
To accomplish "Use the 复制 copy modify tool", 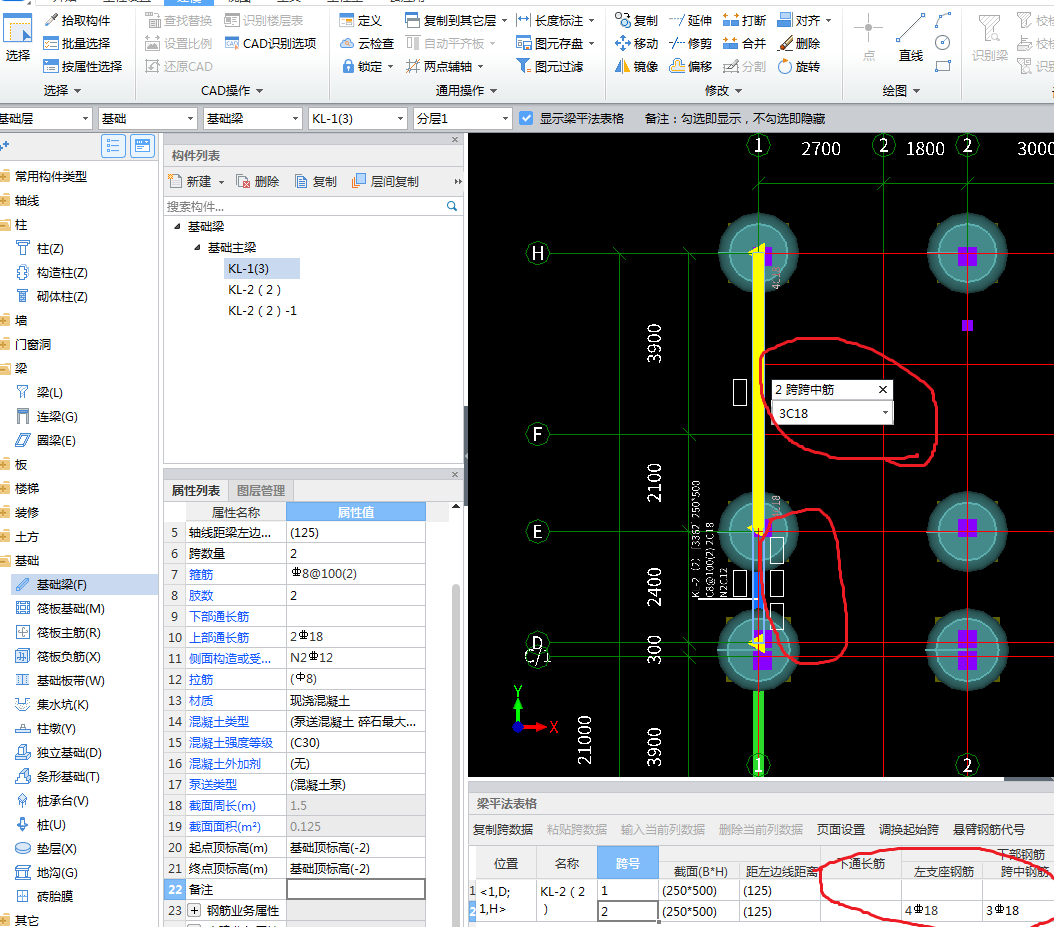I will click(x=637, y=20).
